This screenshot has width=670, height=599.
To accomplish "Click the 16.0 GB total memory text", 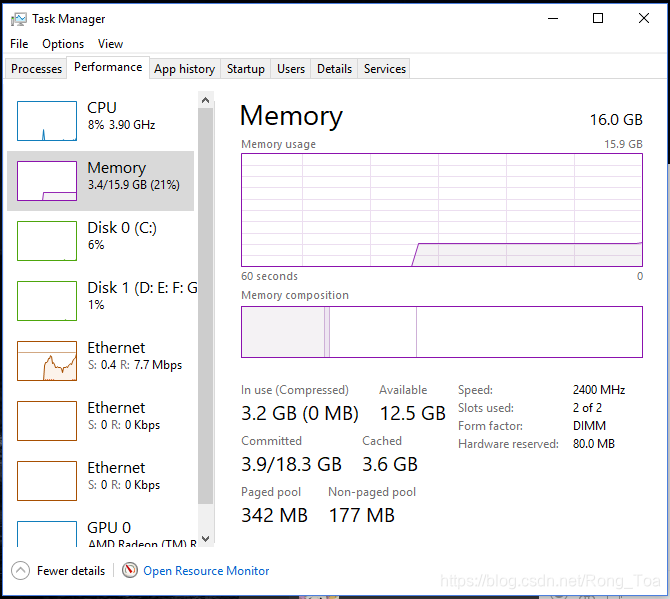I will (616, 120).
